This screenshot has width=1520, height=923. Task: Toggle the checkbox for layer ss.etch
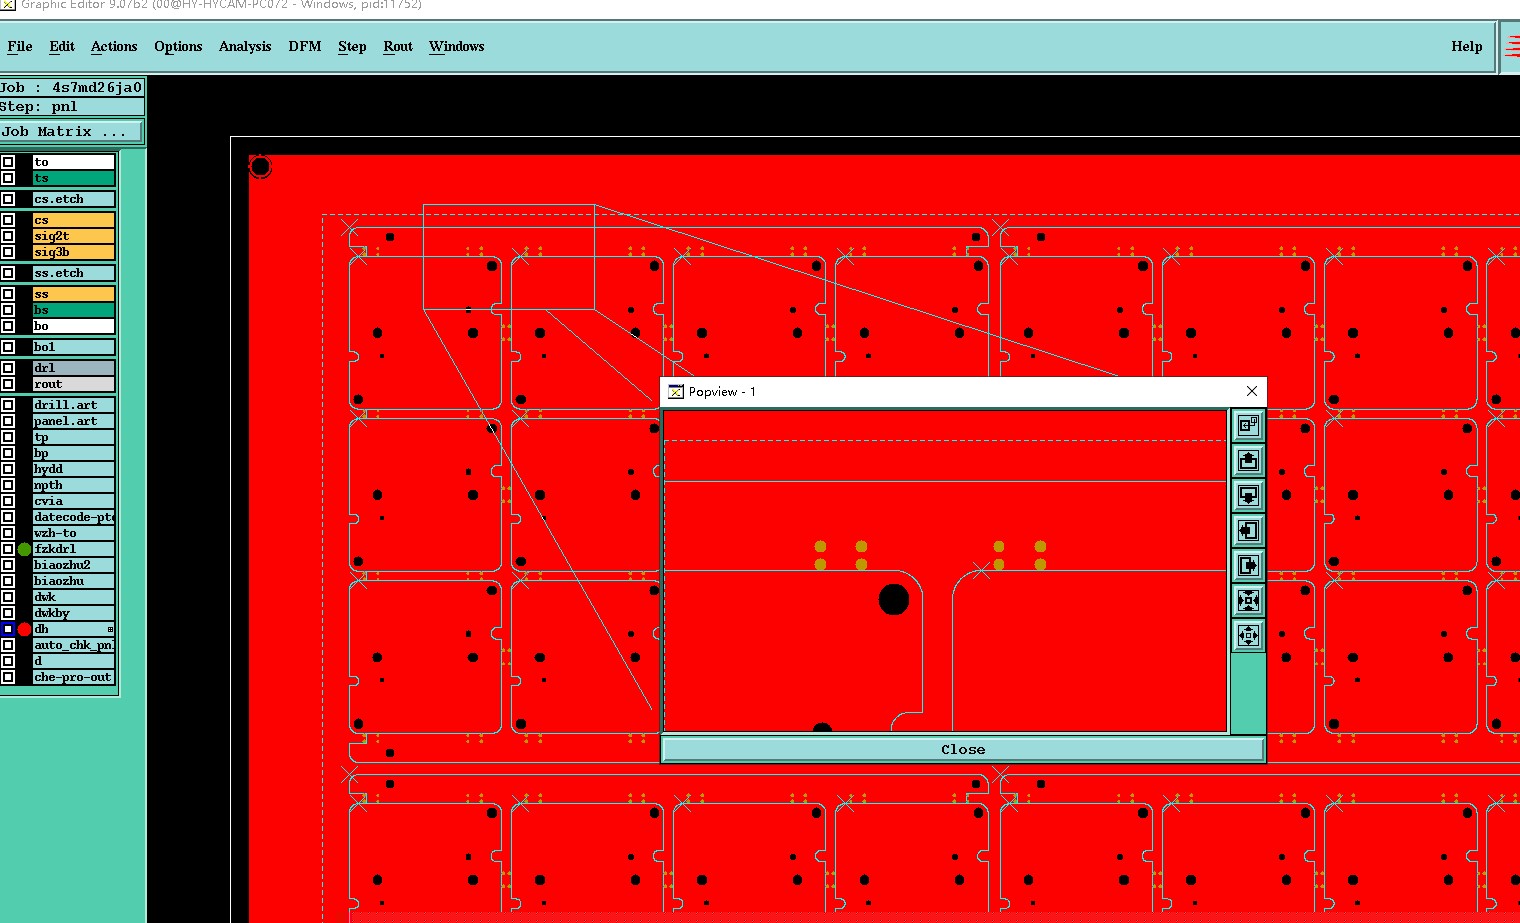pos(8,273)
